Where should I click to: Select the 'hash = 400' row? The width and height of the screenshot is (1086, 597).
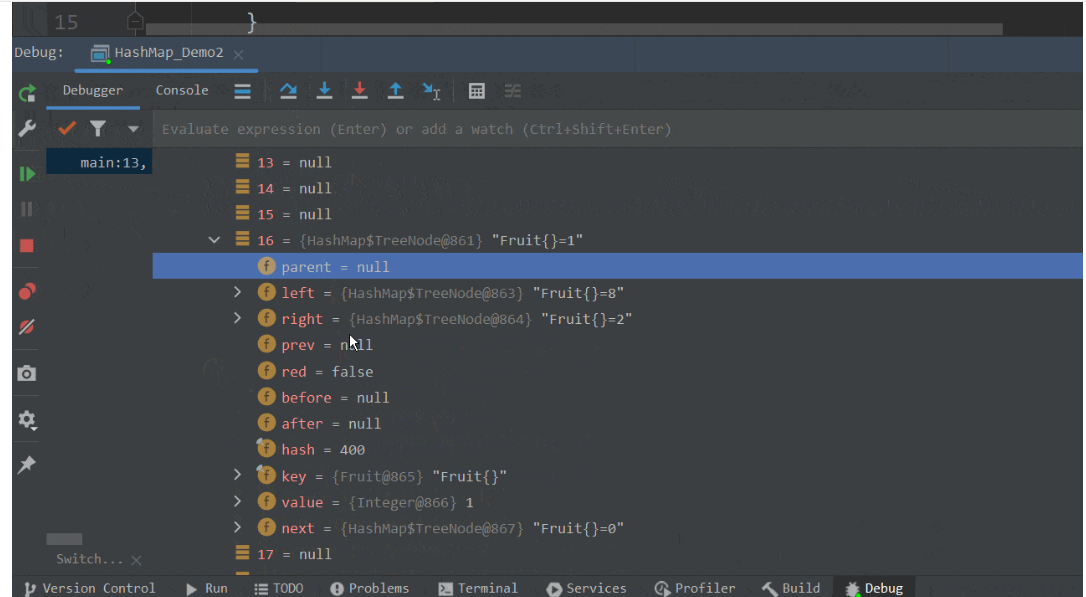617,449
